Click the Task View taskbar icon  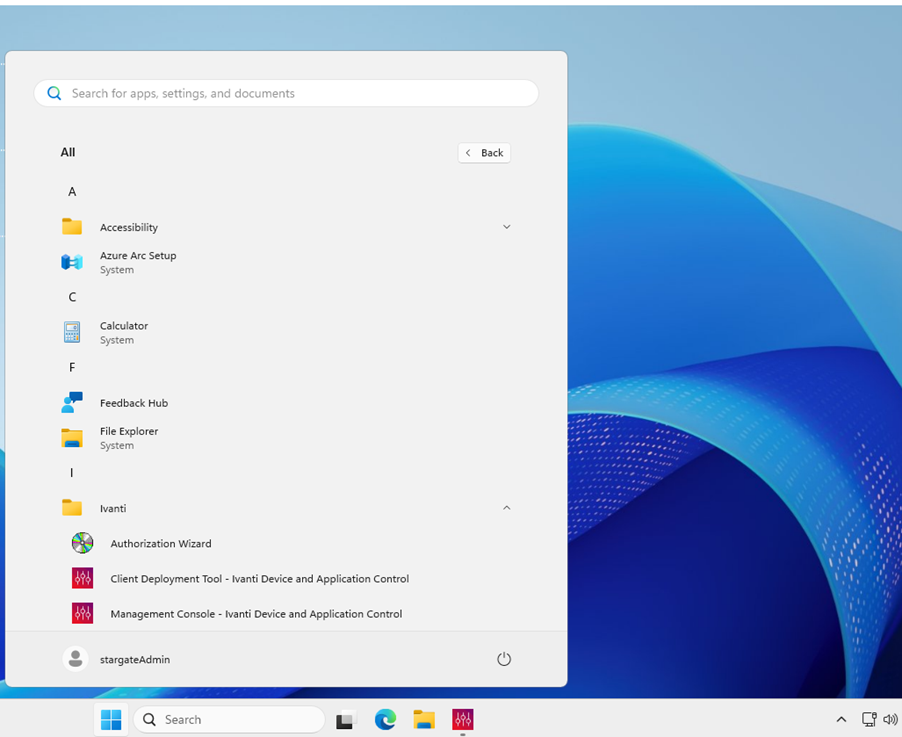coord(345,719)
